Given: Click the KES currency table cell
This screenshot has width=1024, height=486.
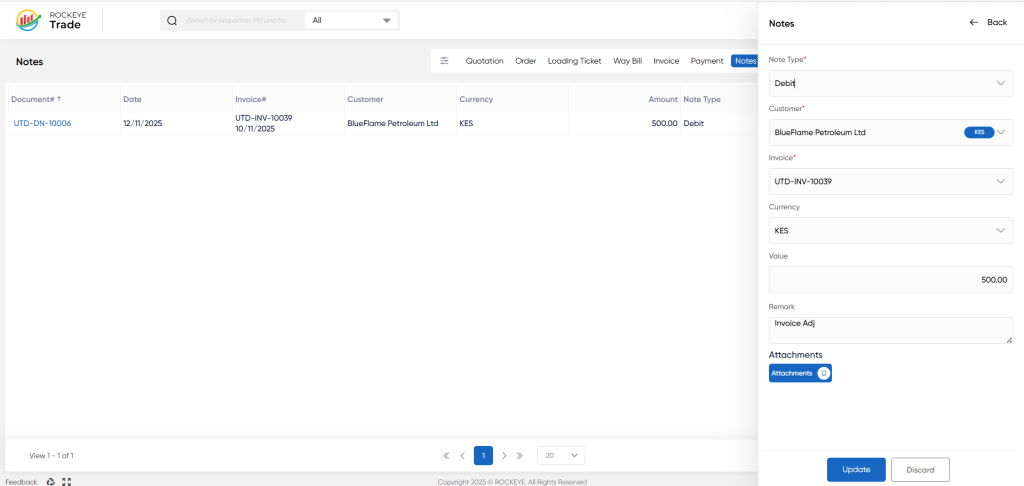Looking at the screenshot, I should click(466, 123).
